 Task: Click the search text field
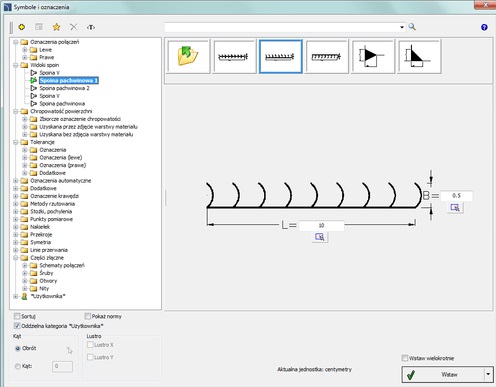click(282, 27)
